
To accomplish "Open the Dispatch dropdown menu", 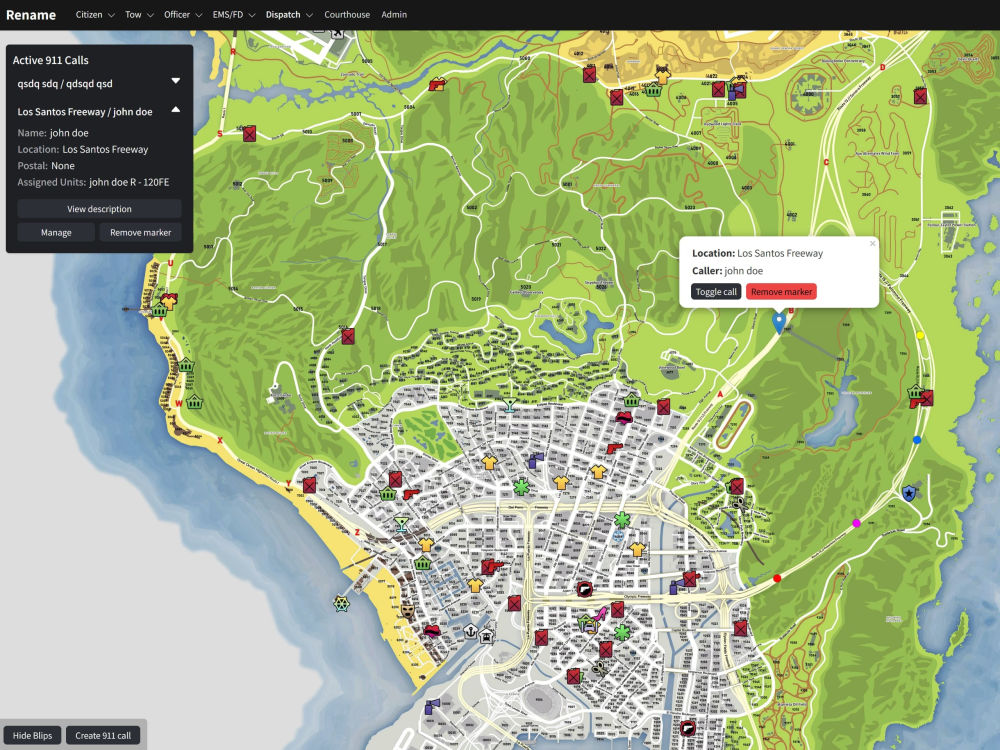I will click(290, 15).
